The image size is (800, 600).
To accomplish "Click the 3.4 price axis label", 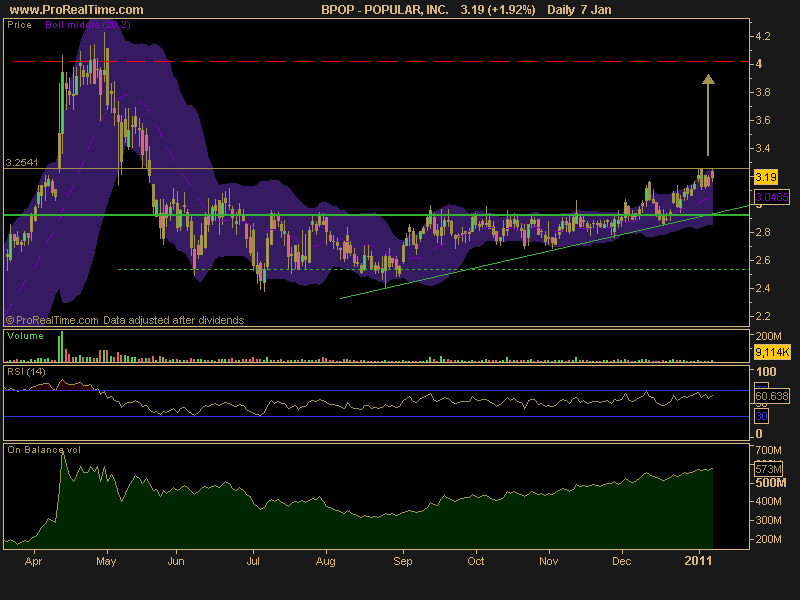I will (x=763, y=148).
